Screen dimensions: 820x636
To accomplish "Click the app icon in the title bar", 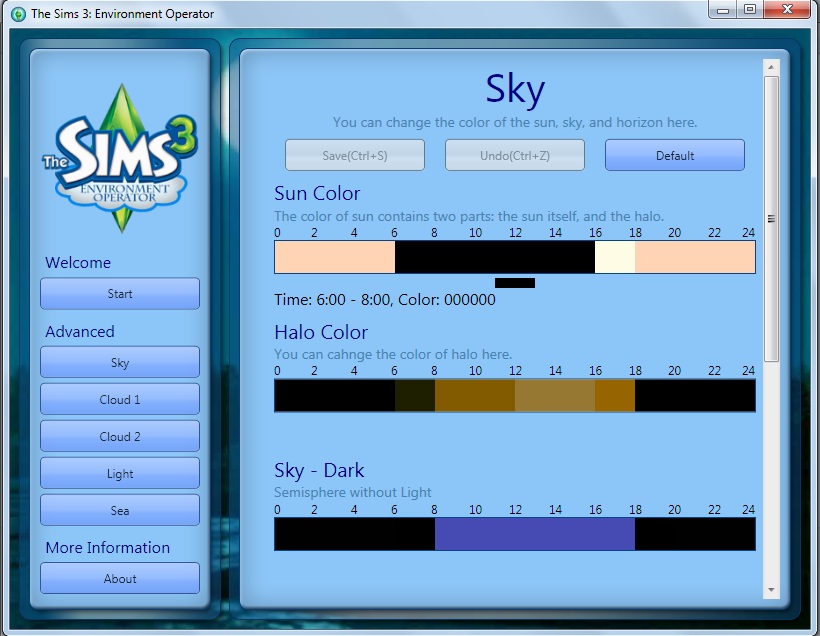I will (x=18, y=14).
